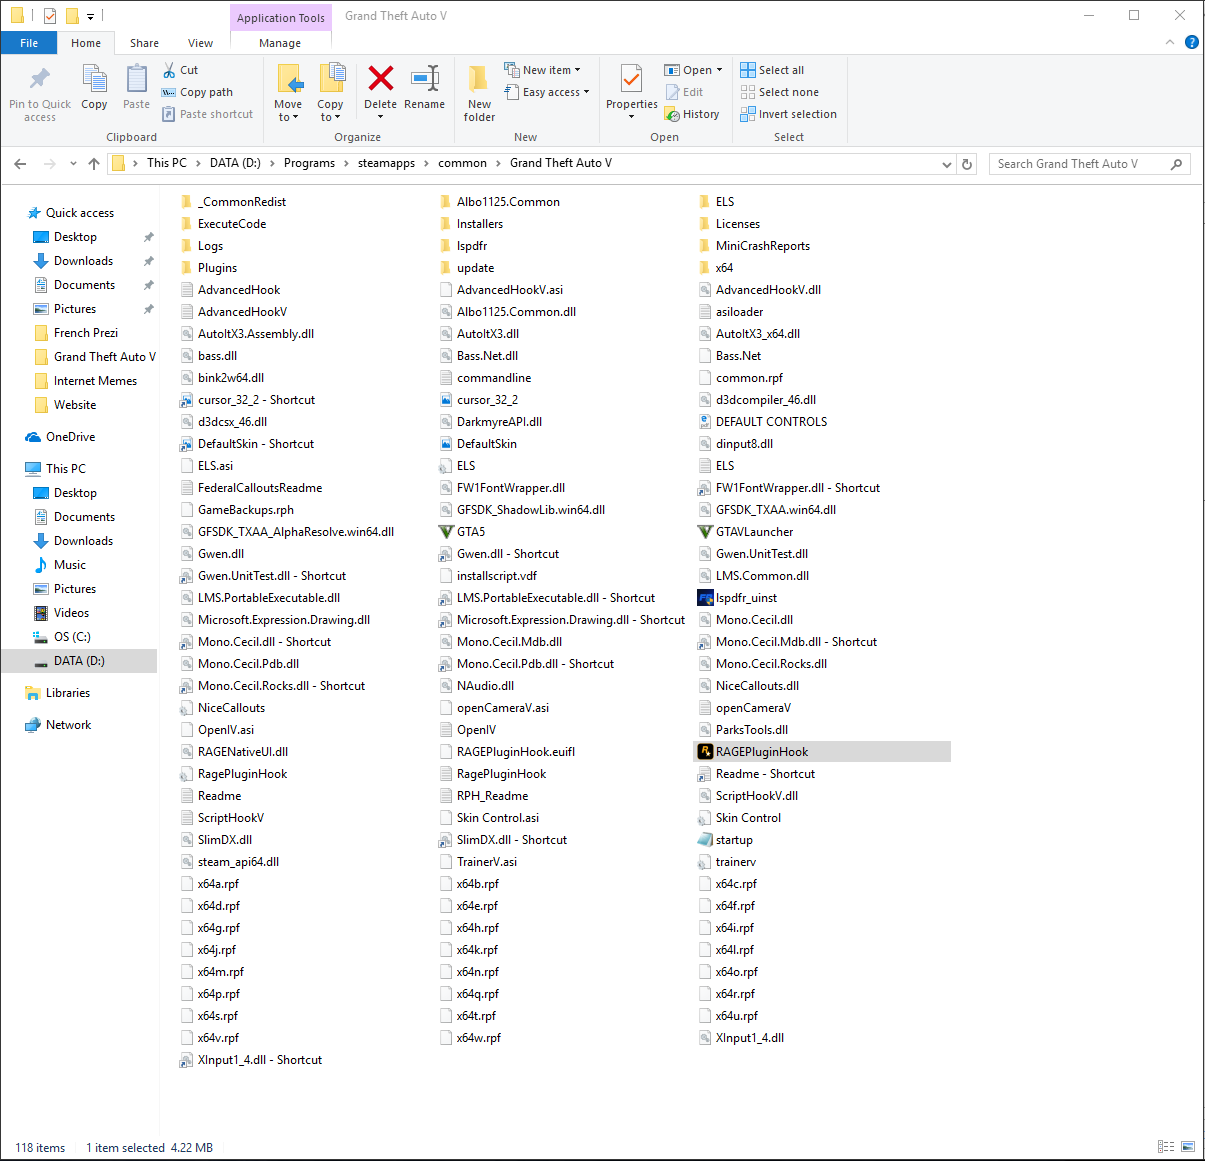1205x1161 pixels.
Task: Switch to the Manage ribbon tab
Action: pyautogui.click(x=280, y=43)
